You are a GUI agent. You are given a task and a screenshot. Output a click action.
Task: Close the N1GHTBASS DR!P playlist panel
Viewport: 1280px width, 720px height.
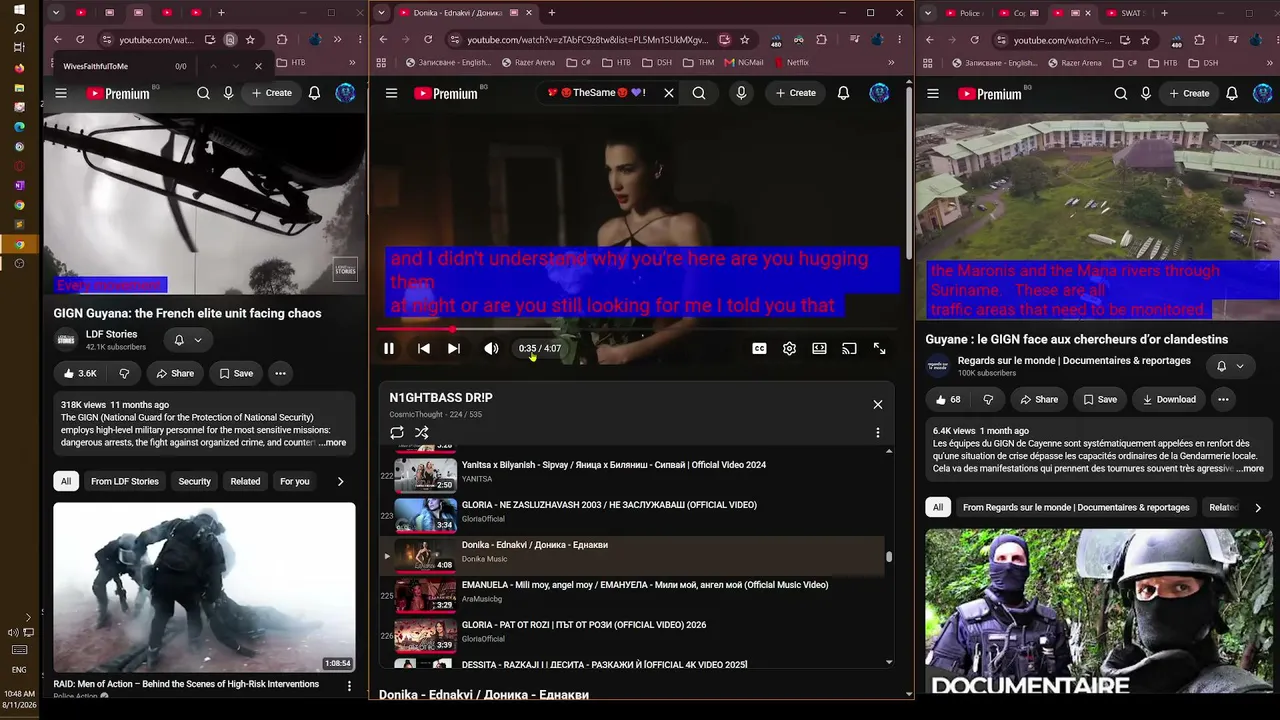point(878,404)
